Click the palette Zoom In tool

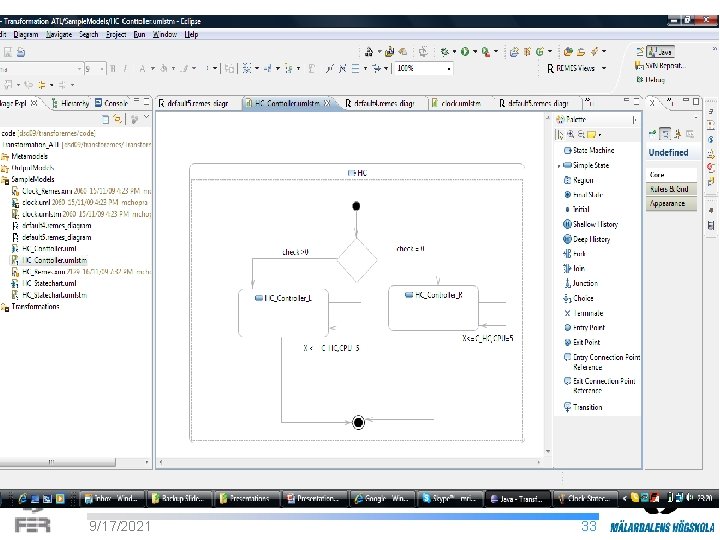click(571, 134)
